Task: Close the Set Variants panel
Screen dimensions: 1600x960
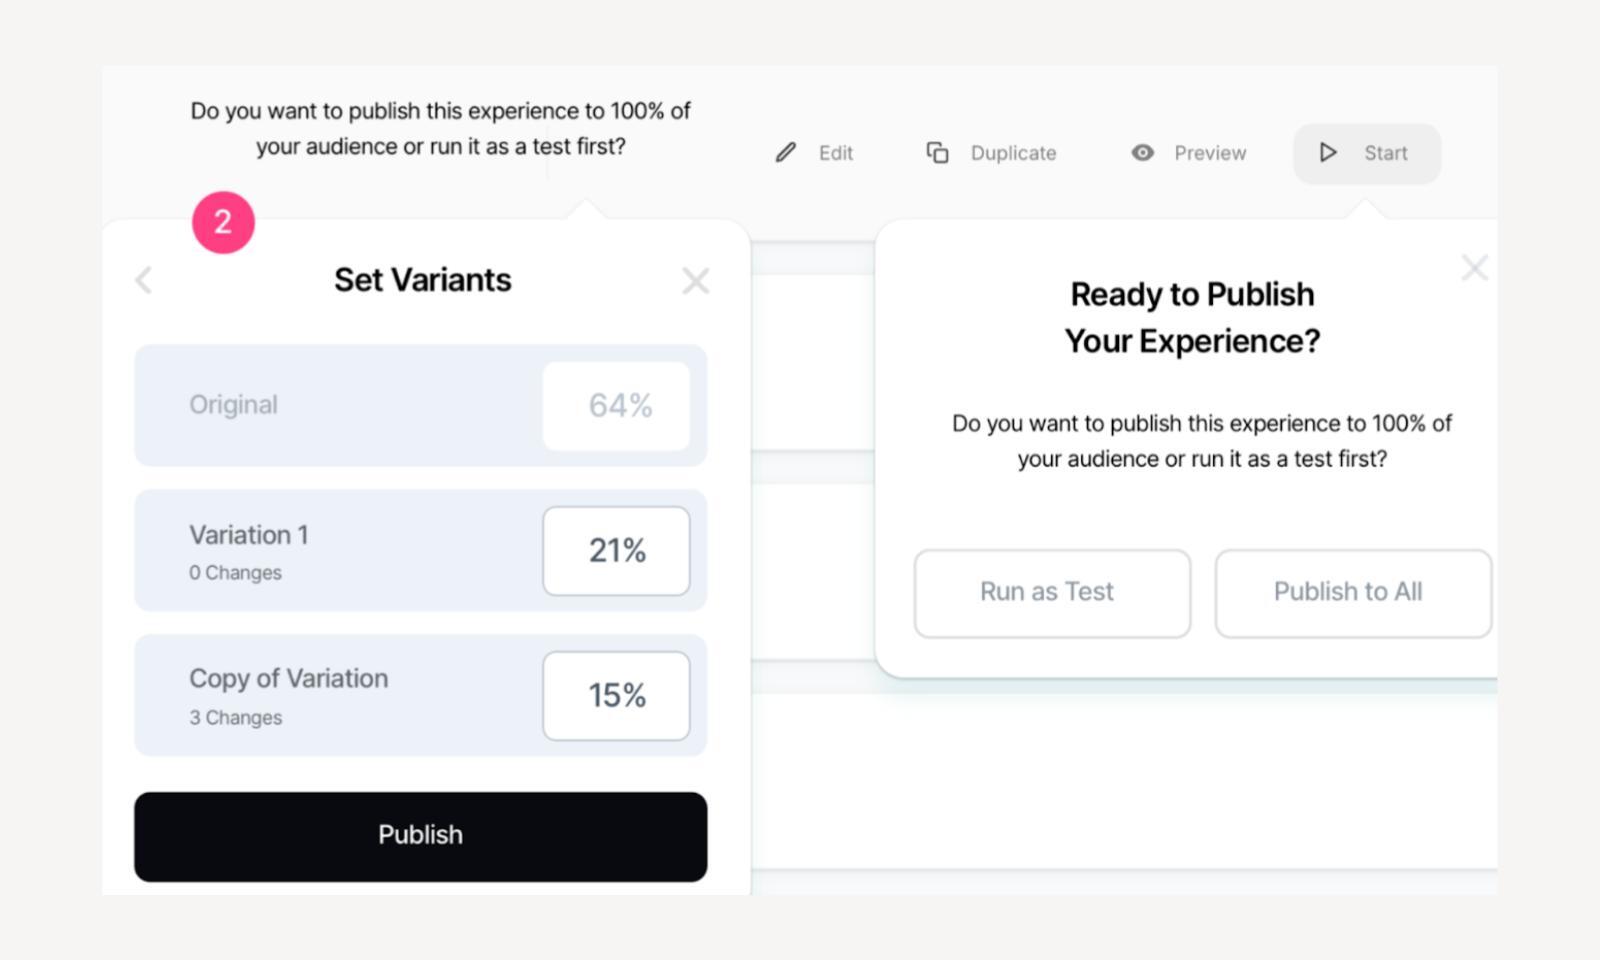Action: 697,281
